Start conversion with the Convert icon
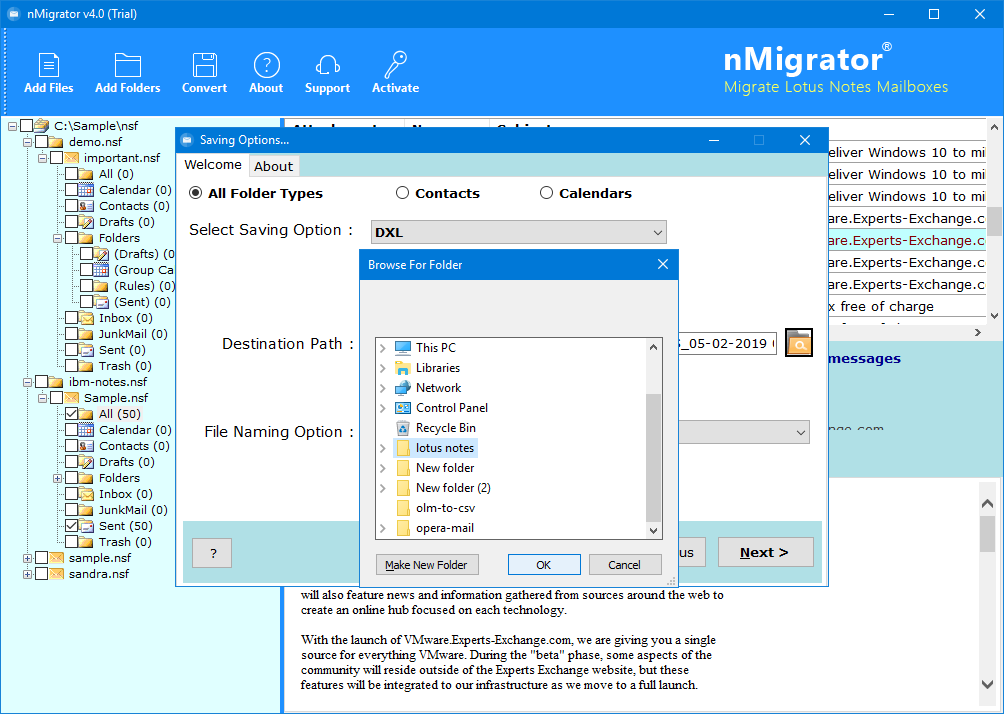 tap(204, 65)
